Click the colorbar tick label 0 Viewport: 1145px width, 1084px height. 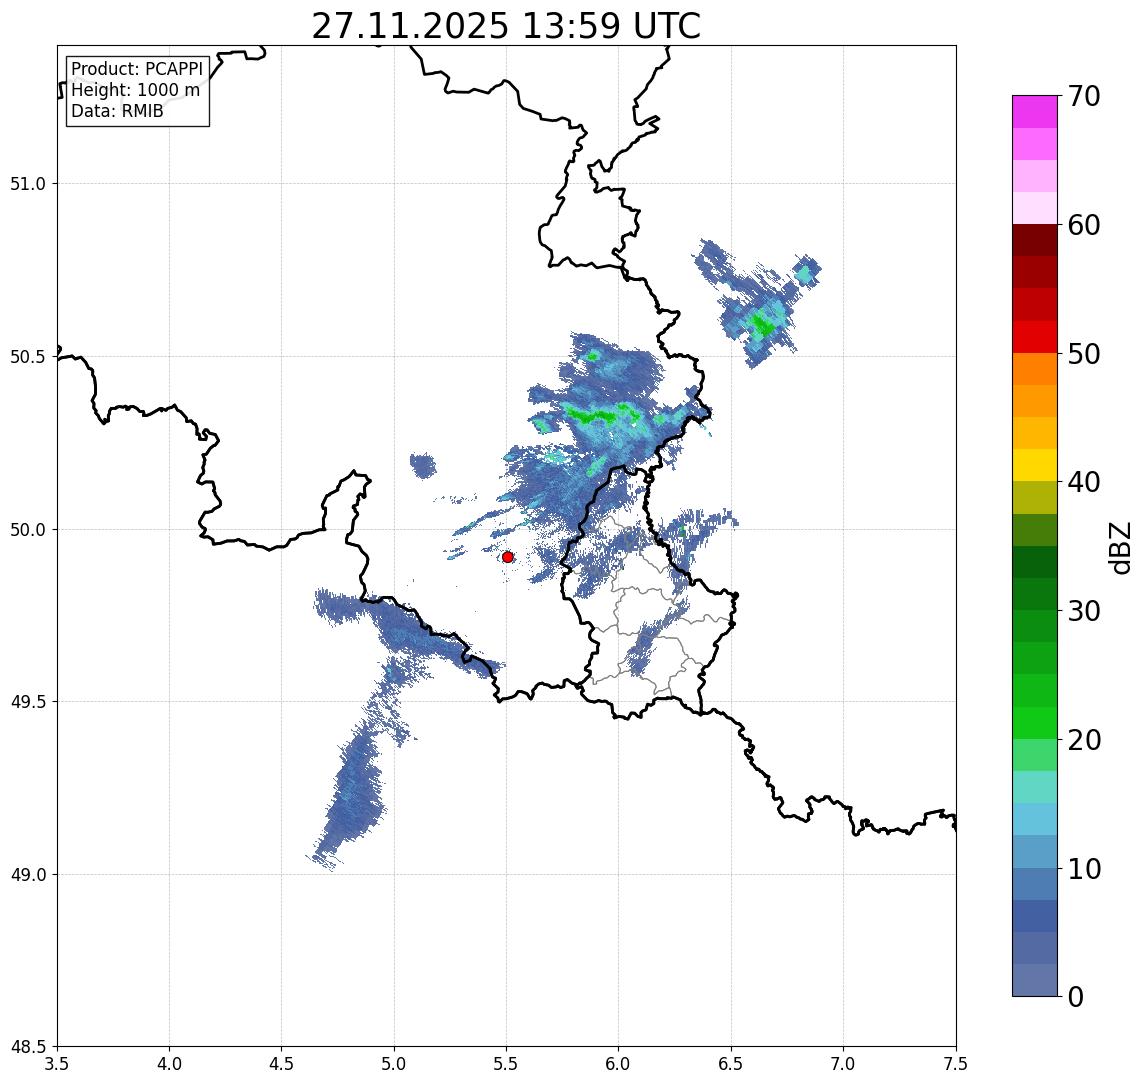1076,996
